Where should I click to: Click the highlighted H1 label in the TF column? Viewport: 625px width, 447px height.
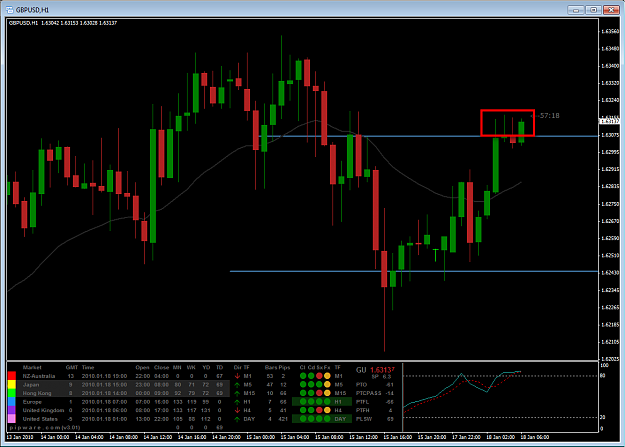[x=338, y=402]
